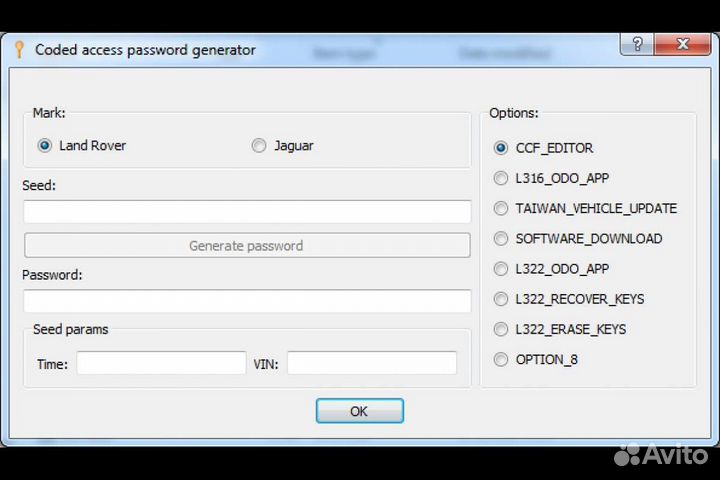Click into the Seed input field

(x=247, y=212)
